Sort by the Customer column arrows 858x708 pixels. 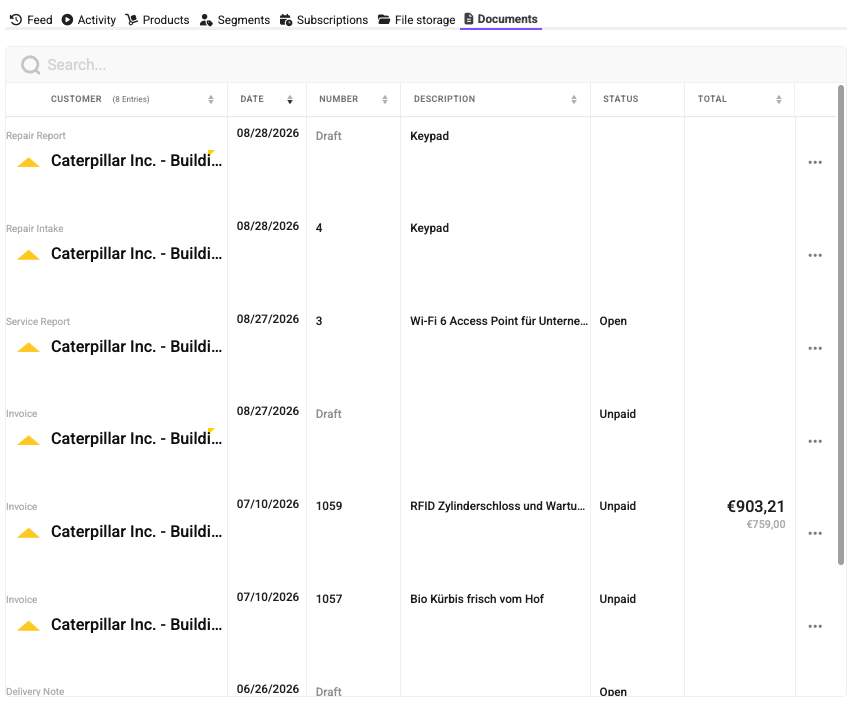pyautogui.click(x=211, y=100)
